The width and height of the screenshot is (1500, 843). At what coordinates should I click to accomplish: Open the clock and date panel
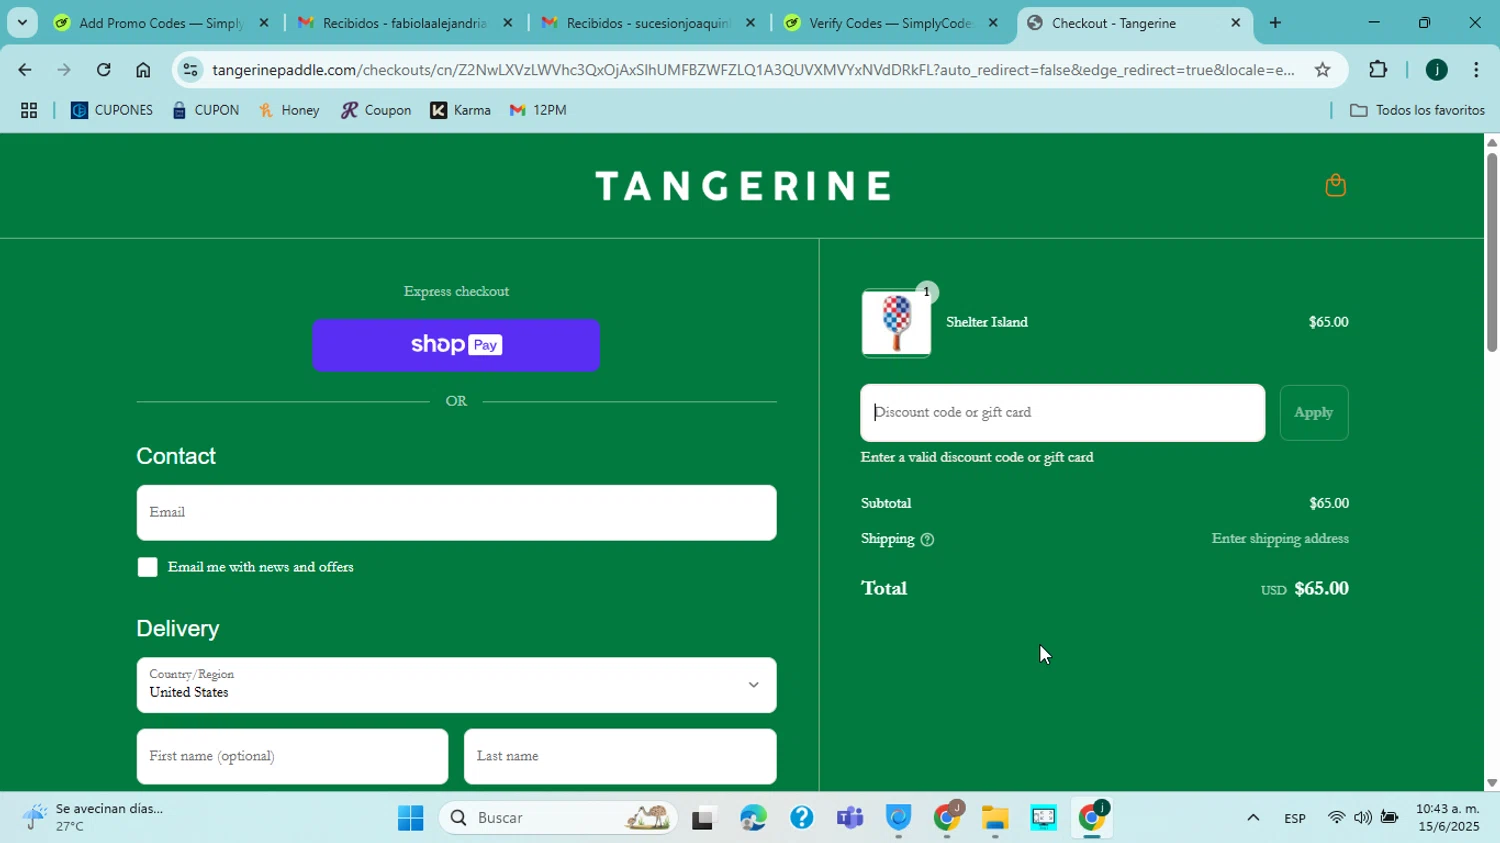coord(1447,818)
